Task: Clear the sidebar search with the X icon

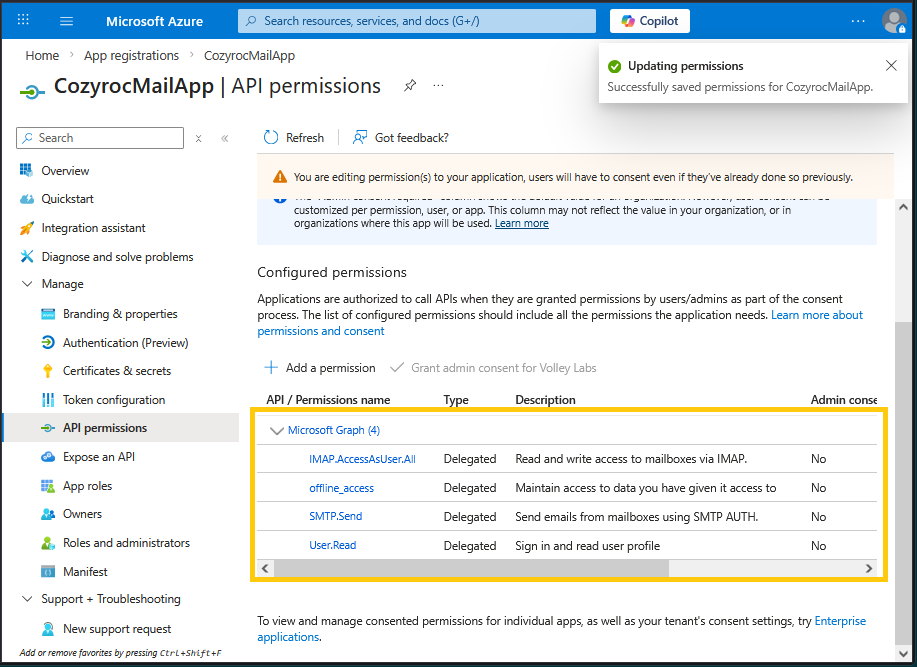Action: (199, 138)
